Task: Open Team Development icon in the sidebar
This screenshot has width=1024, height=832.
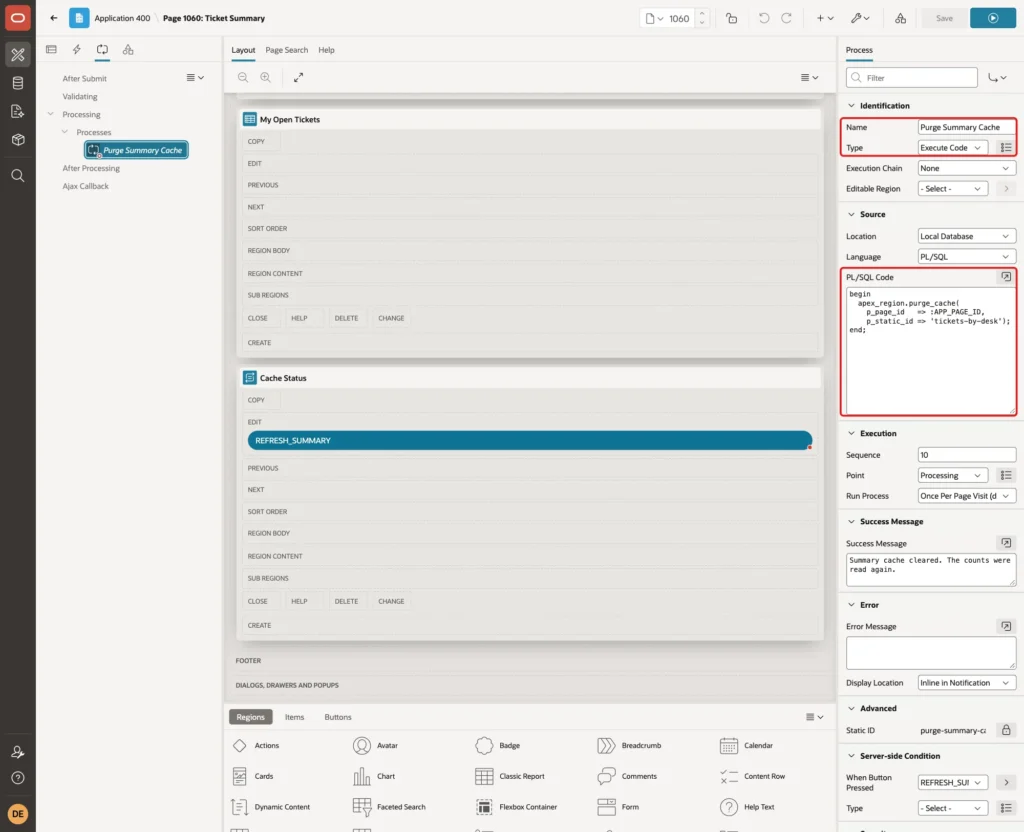Action: tap(18, 111)
